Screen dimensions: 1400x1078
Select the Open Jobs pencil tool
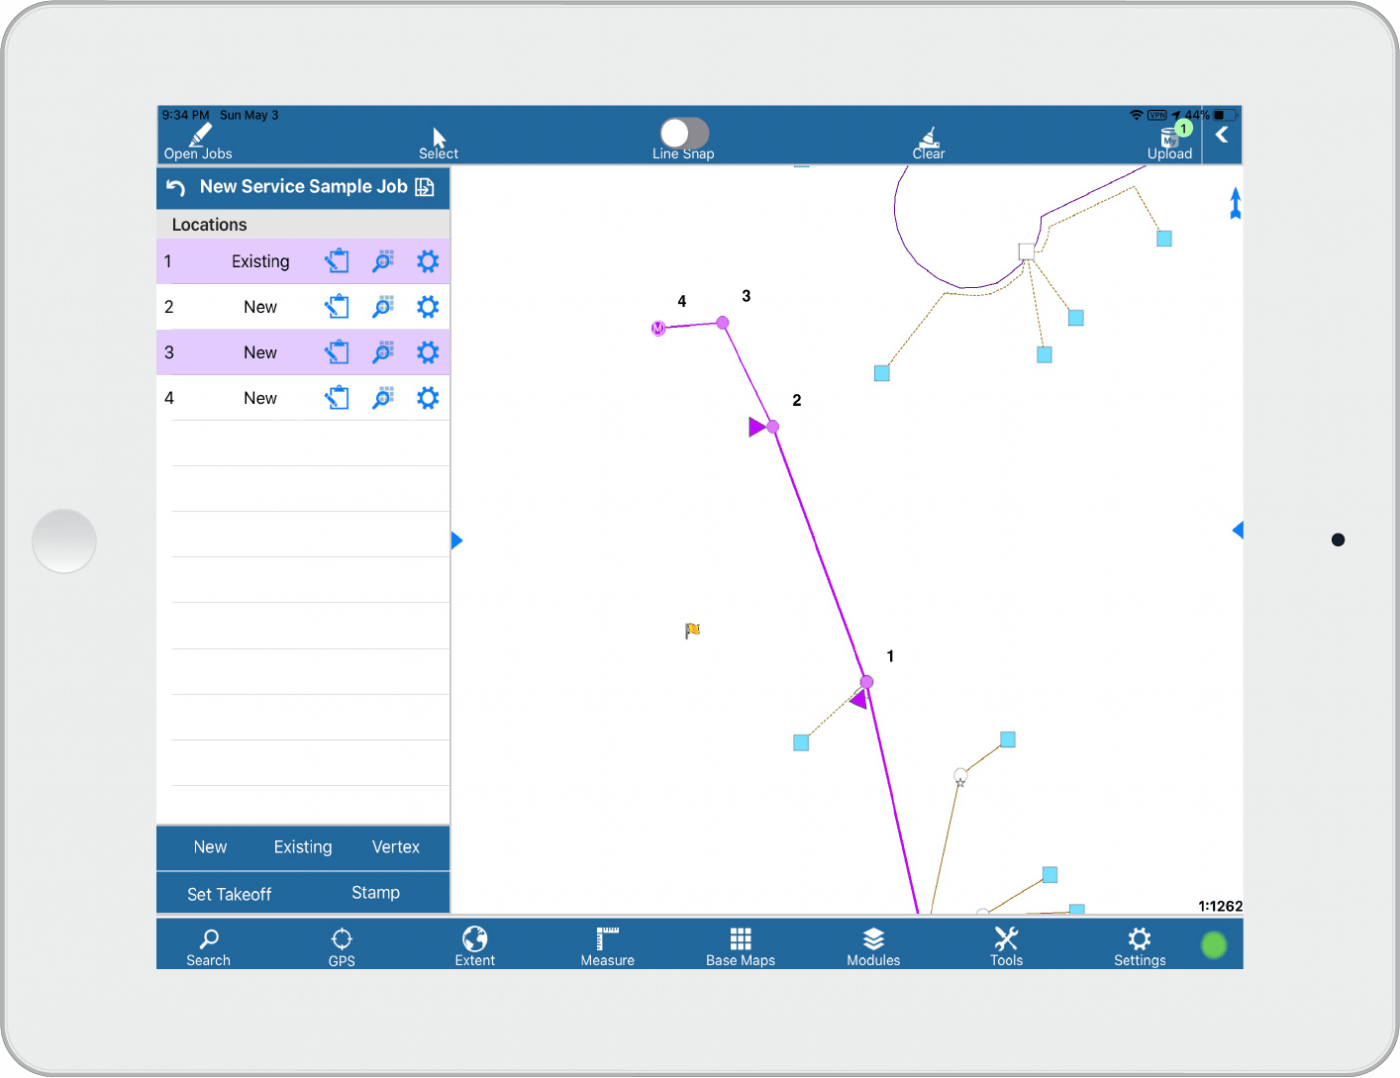pyautogui.click(x=197, y=137)
